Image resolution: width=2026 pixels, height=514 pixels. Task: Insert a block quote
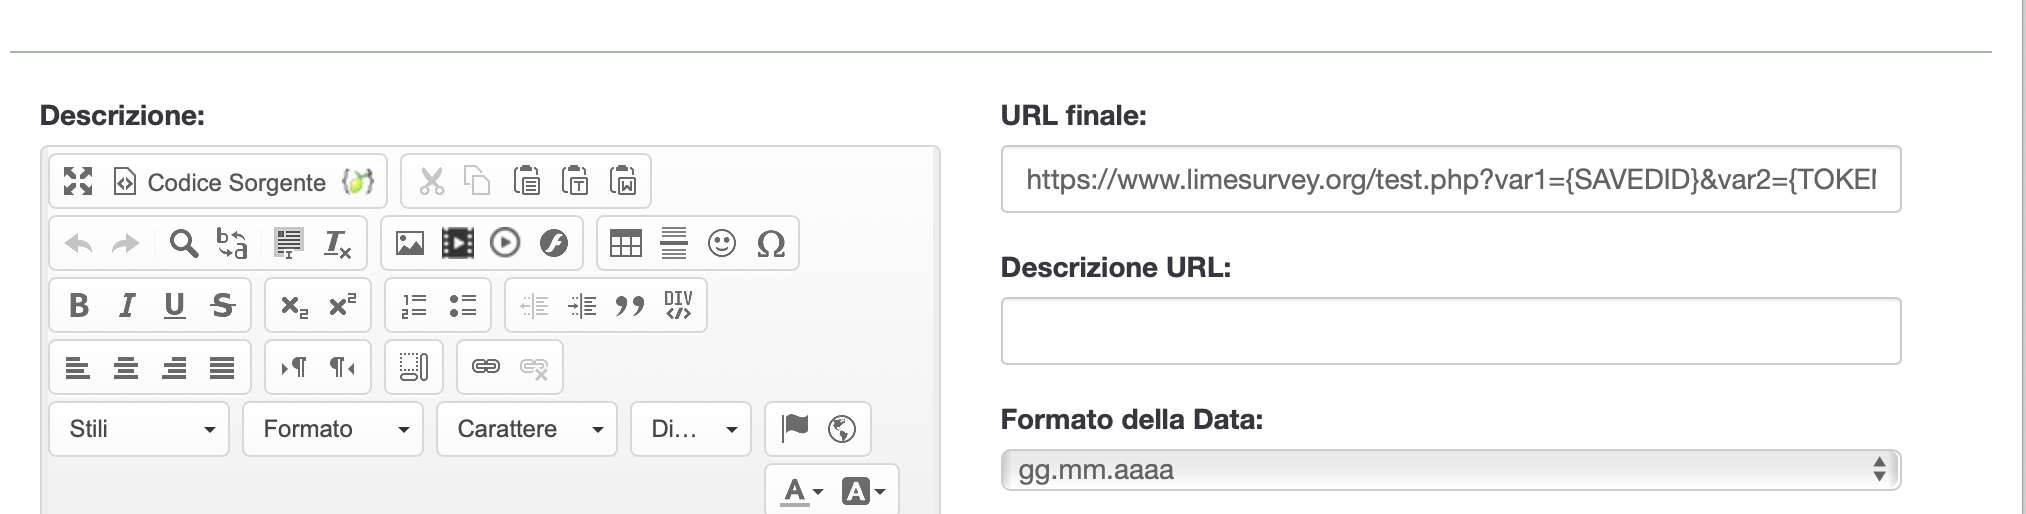pos(630,305)
